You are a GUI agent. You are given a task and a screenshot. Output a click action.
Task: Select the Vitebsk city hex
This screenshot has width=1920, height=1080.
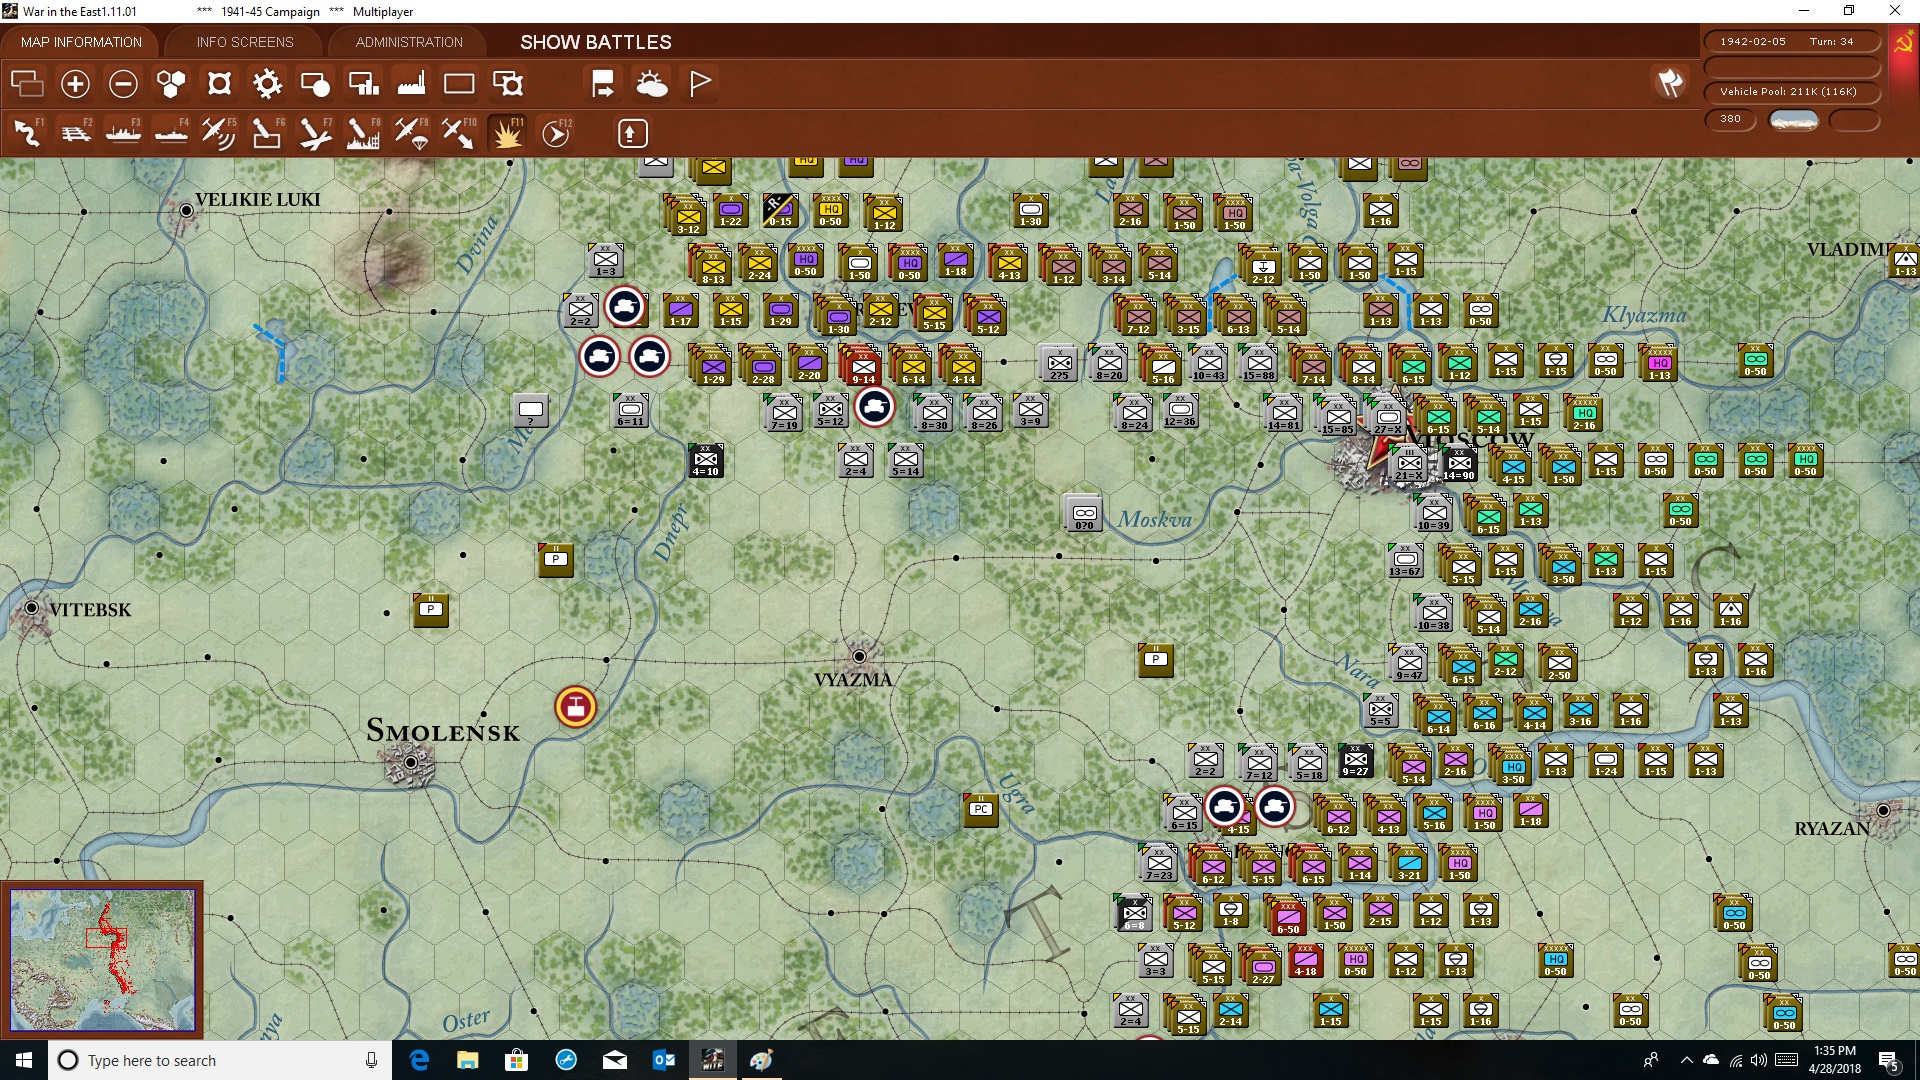point(32,608)
